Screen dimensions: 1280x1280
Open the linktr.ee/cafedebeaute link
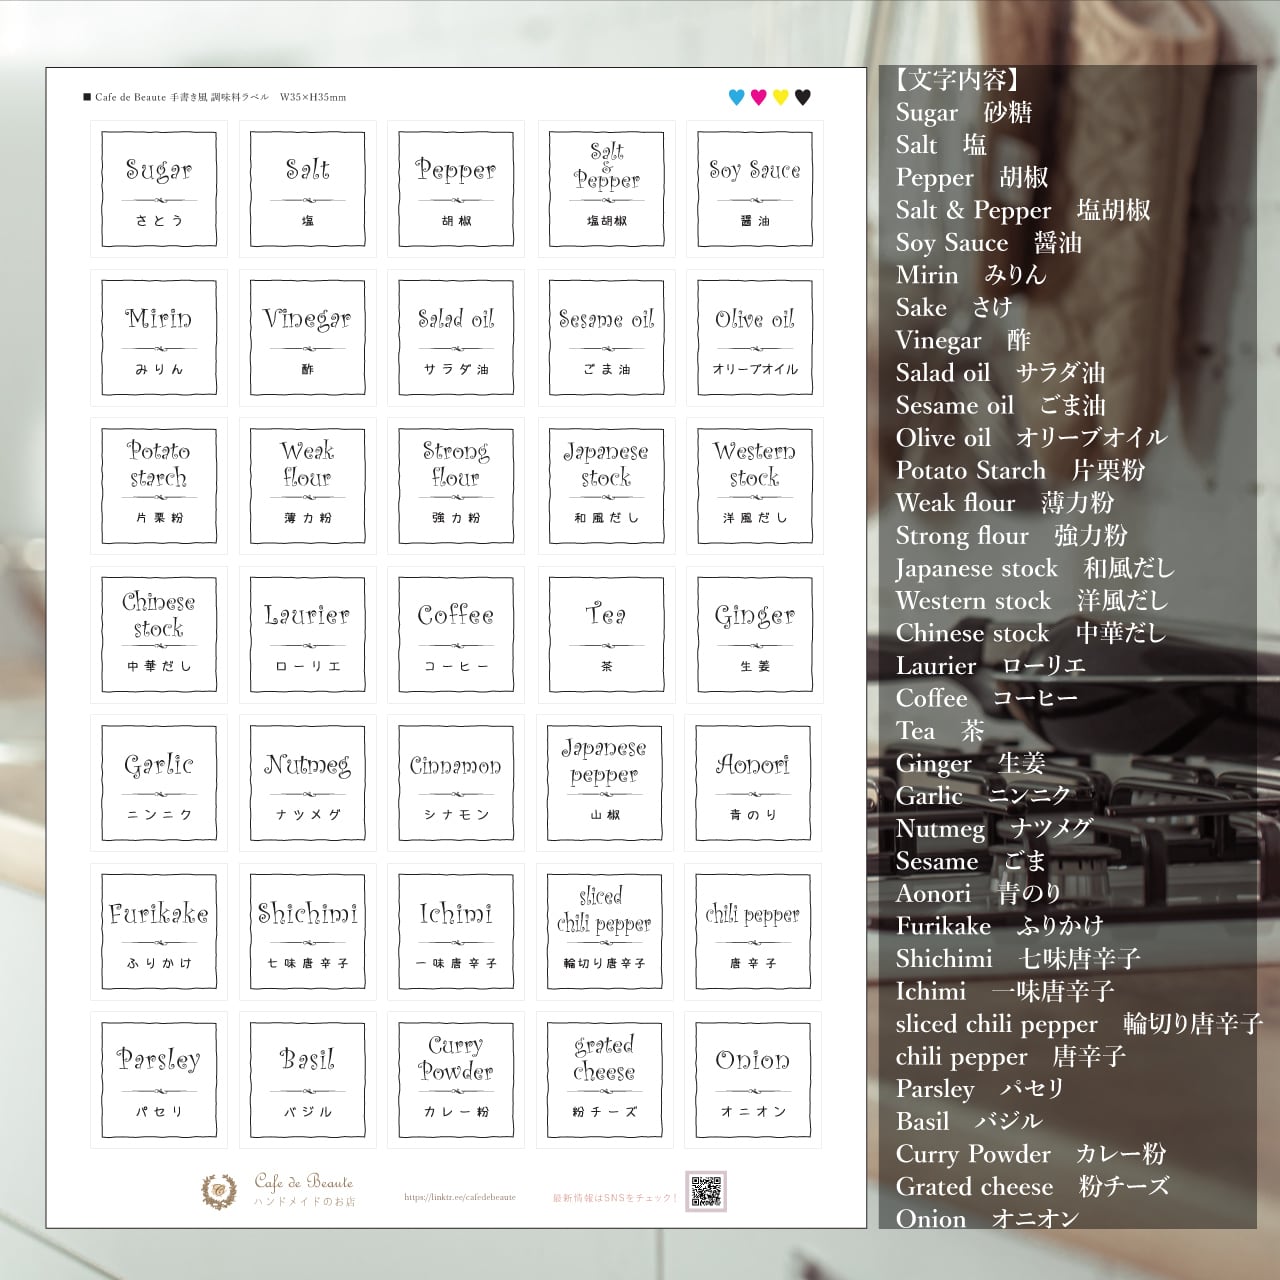[460, 1197]
